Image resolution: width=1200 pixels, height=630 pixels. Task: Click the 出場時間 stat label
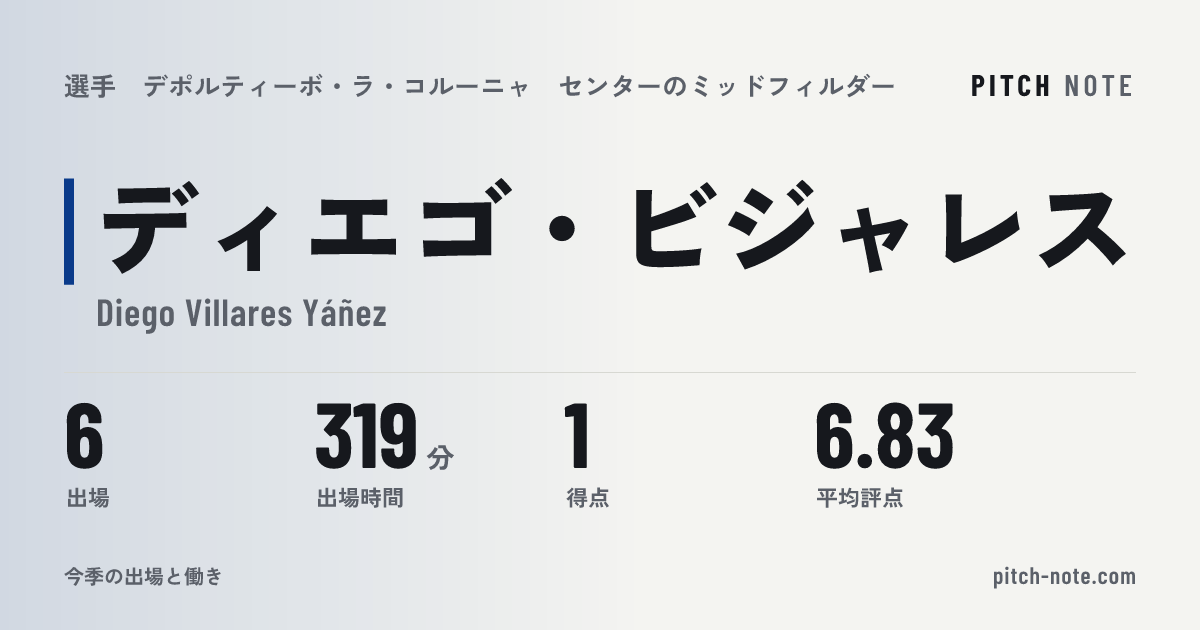tap(360, 497)
